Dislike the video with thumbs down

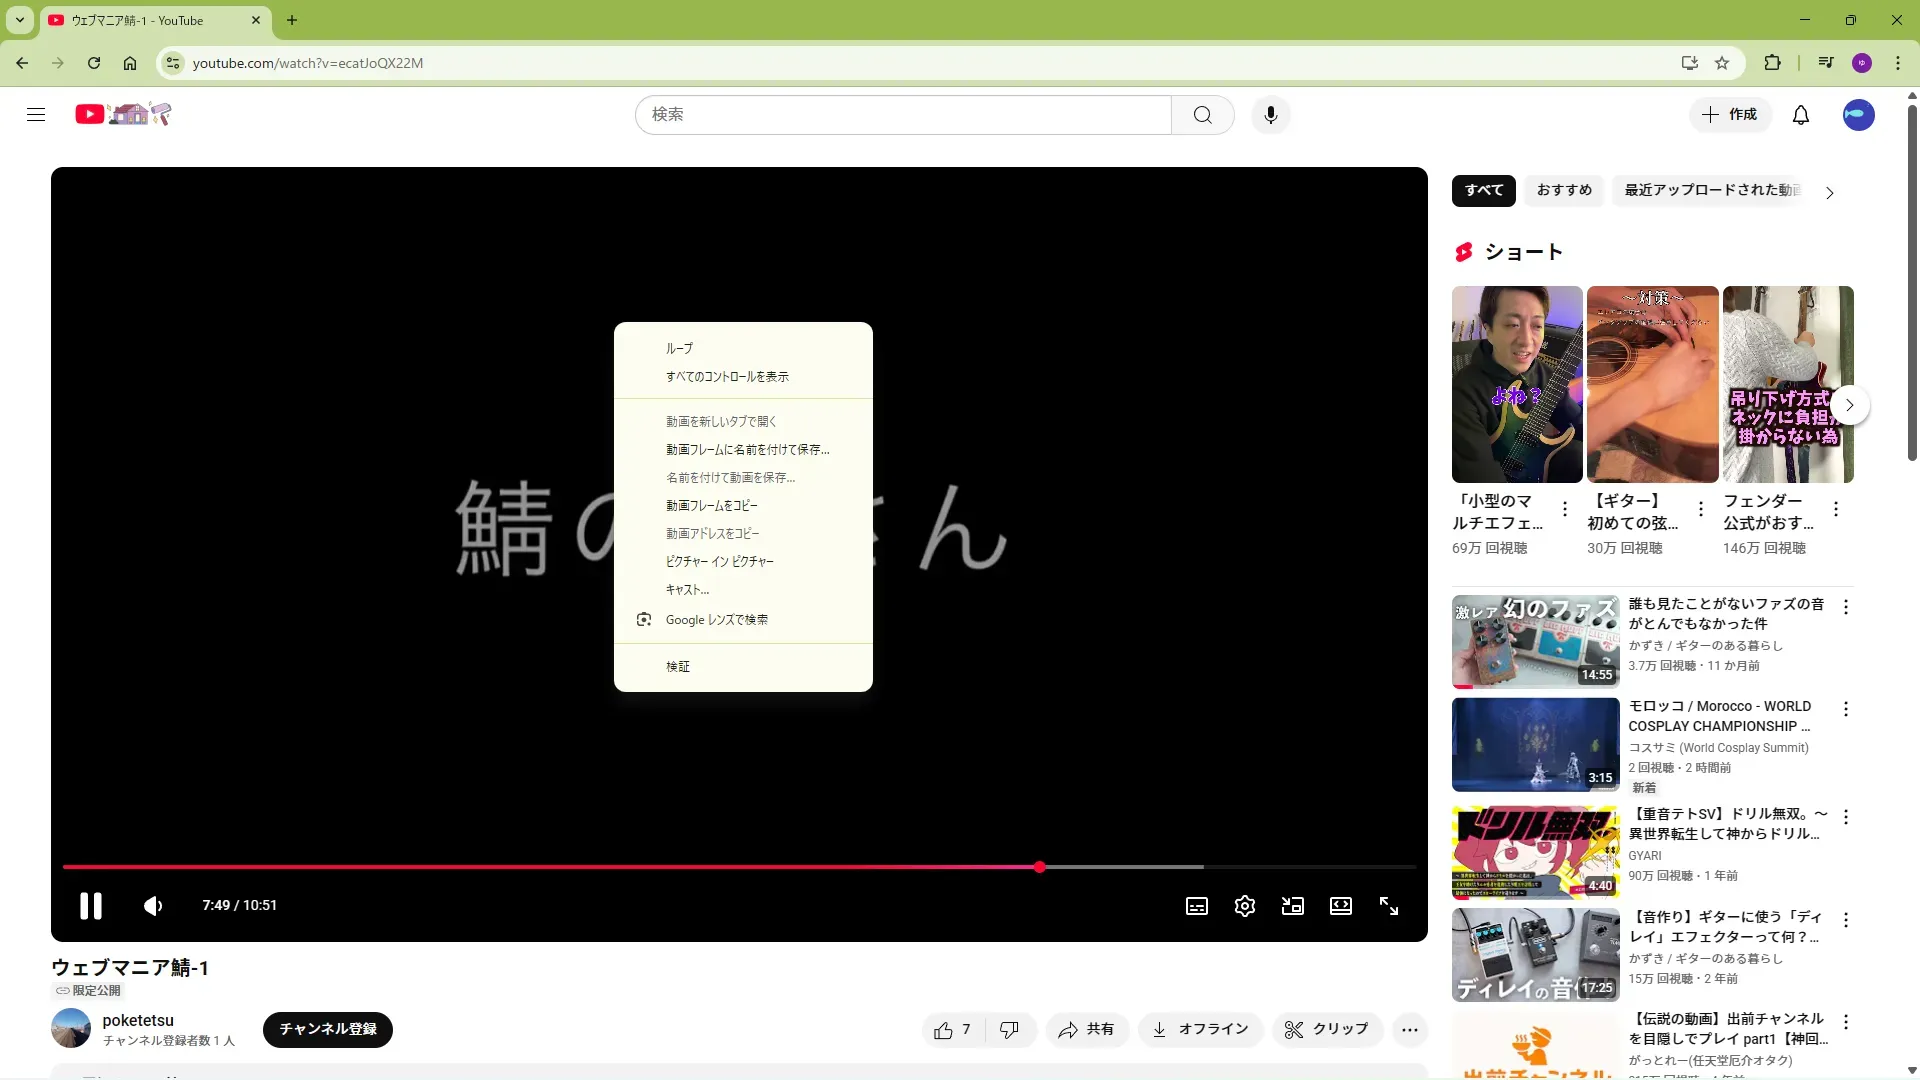[x=1010, y=1030]
